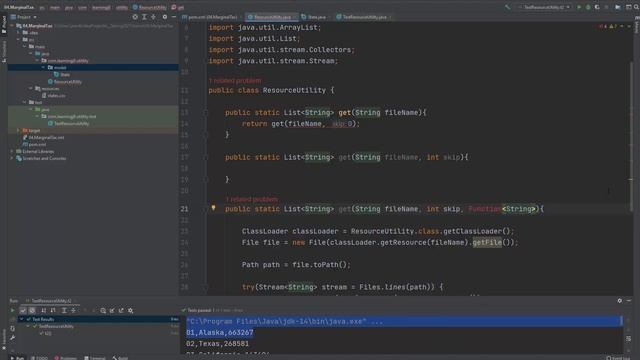Toggle Show Passed tests in Run toolbar
640x360 pixels.
pos(23,311)
